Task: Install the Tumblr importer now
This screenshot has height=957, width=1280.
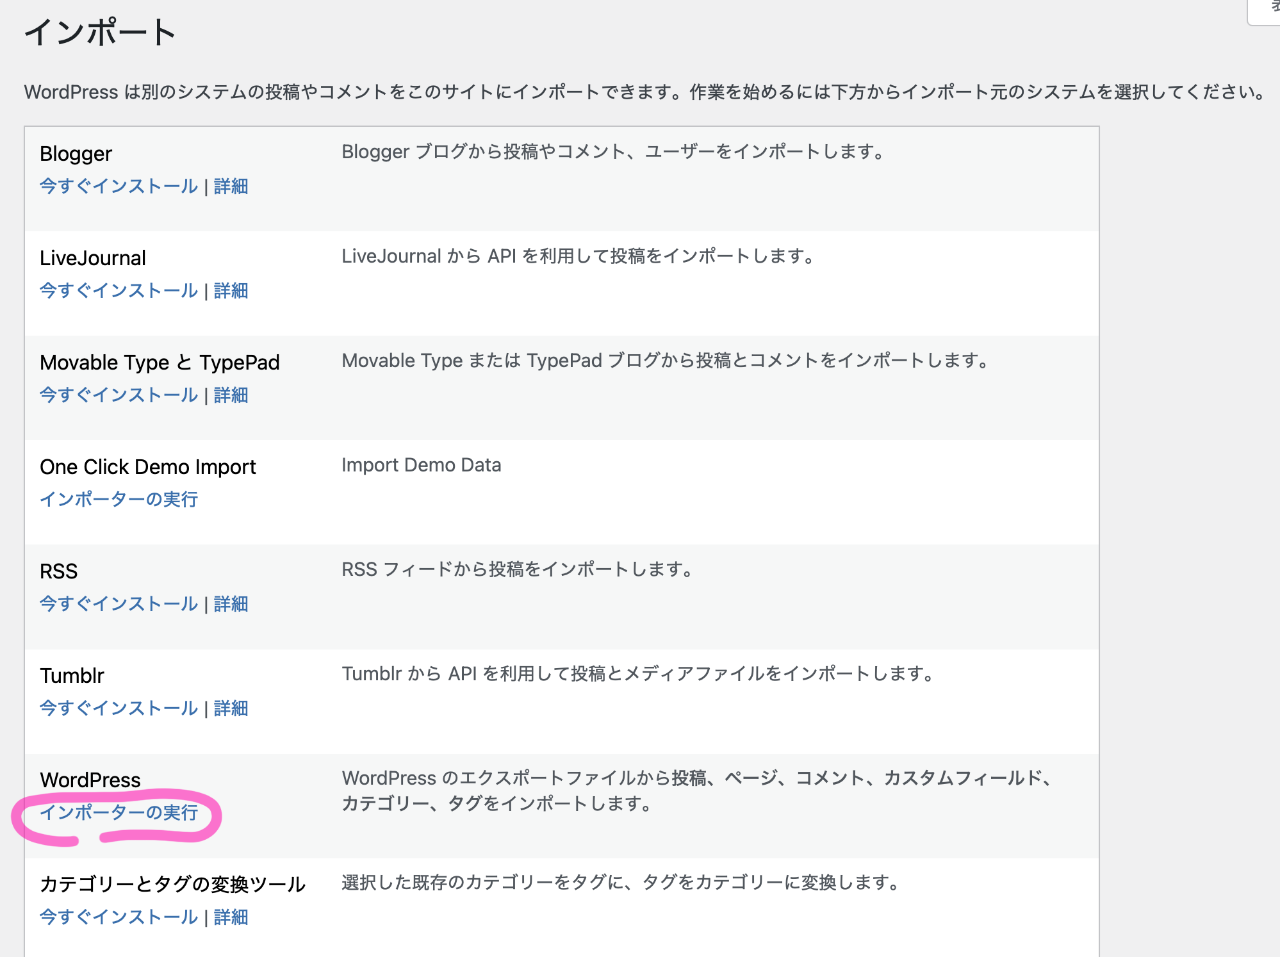Action: (x=119, y=709)
